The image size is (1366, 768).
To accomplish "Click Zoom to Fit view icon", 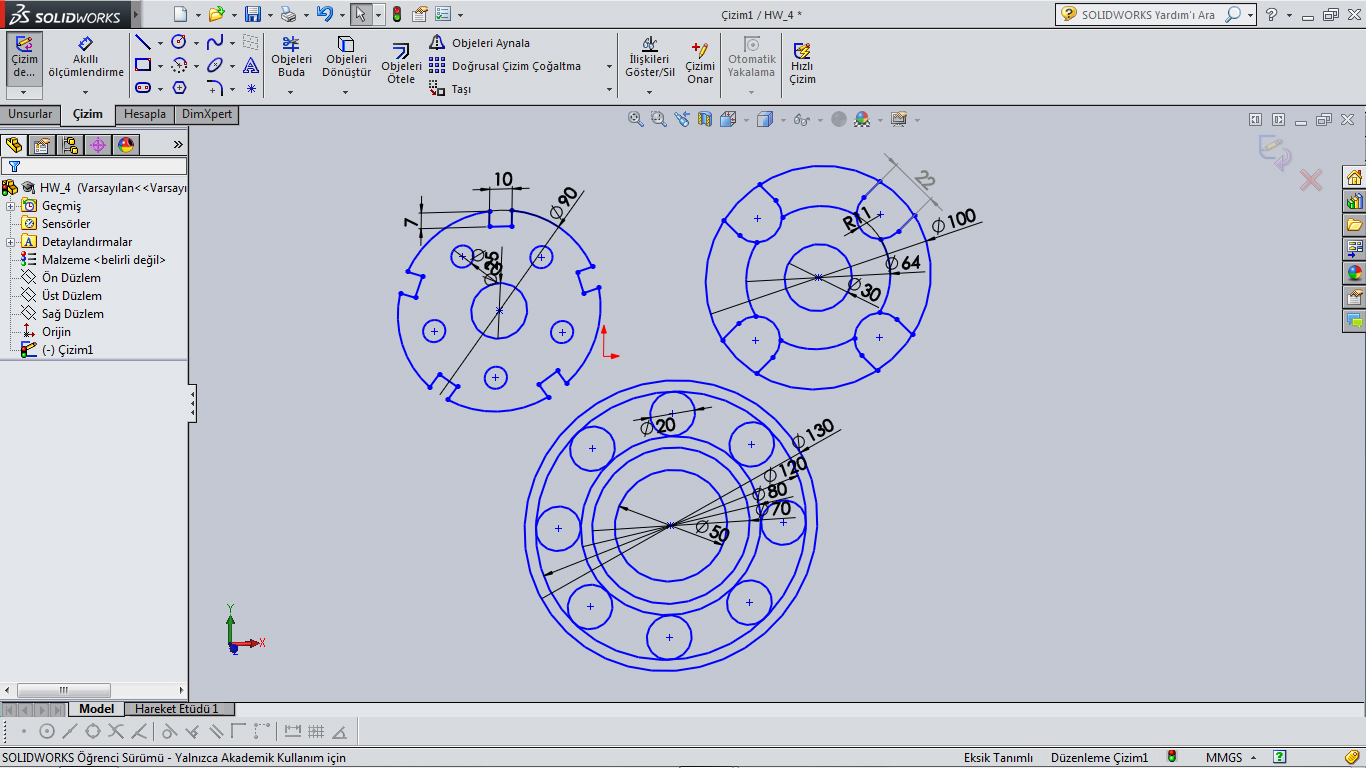I will point(635,119).
